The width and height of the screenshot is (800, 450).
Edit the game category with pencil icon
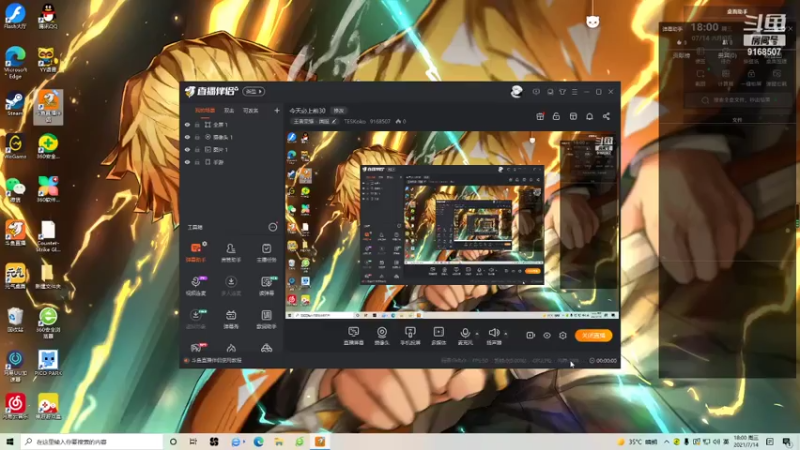(334, 121)
